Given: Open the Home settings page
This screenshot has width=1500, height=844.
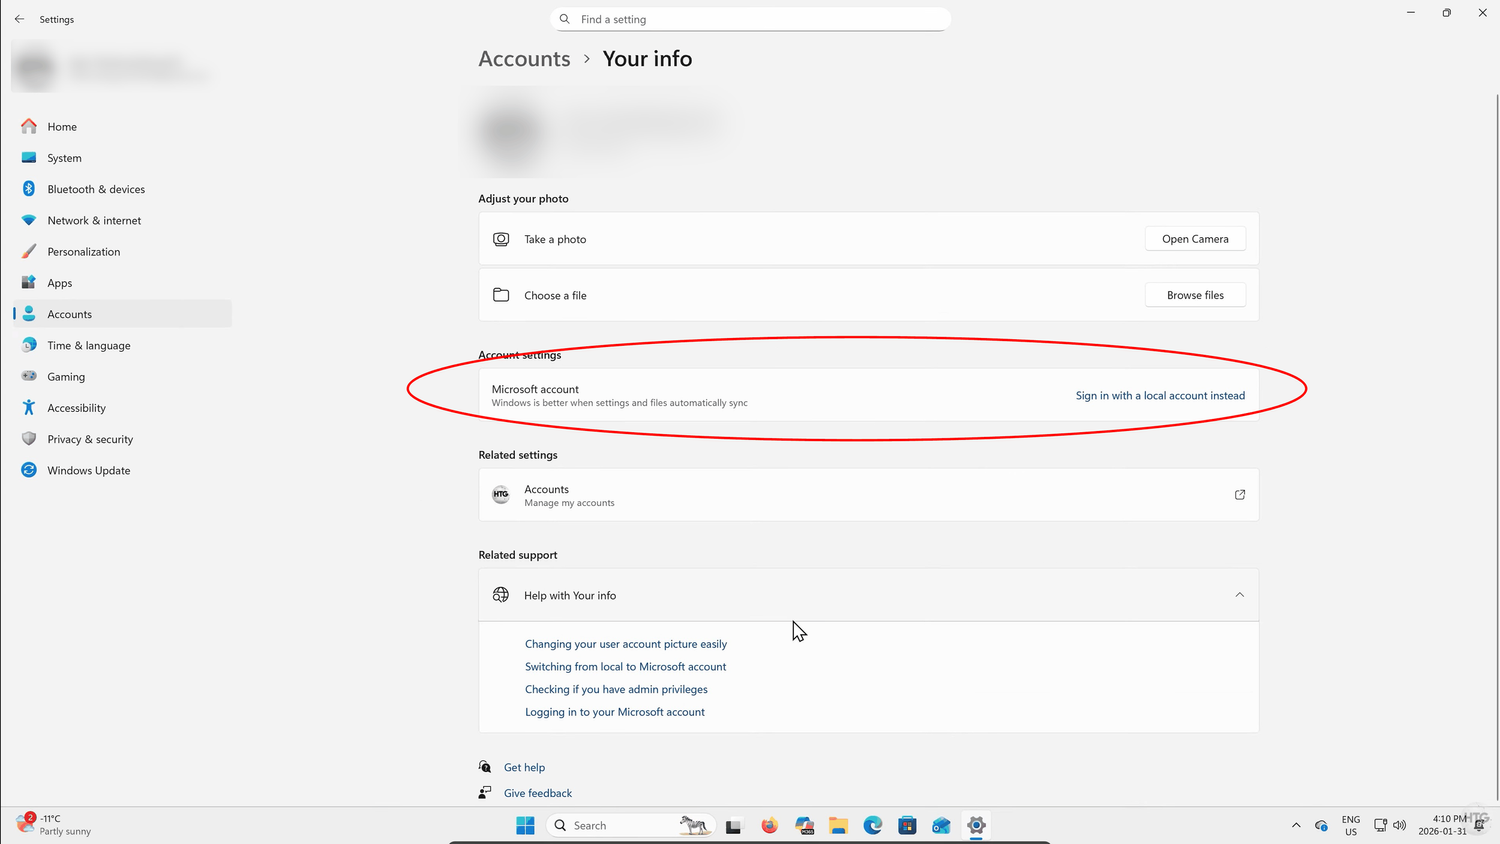Looking at the screenshot, I should coord(122,127).
